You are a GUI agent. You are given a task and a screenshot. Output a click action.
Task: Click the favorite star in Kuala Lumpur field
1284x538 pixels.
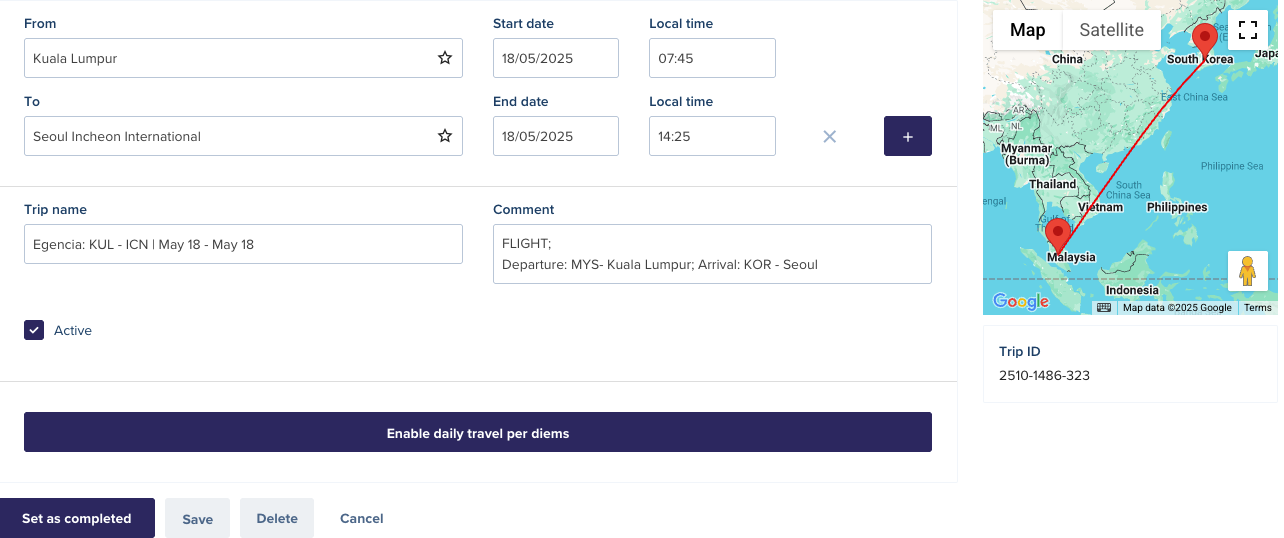(x=445, y=58)
